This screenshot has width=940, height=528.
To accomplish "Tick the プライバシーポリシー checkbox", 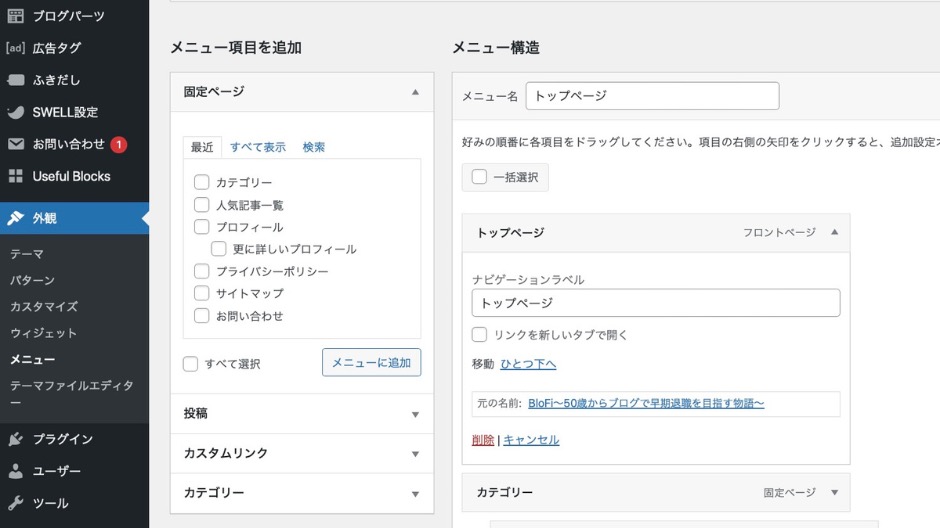I will tap(202, 271).
